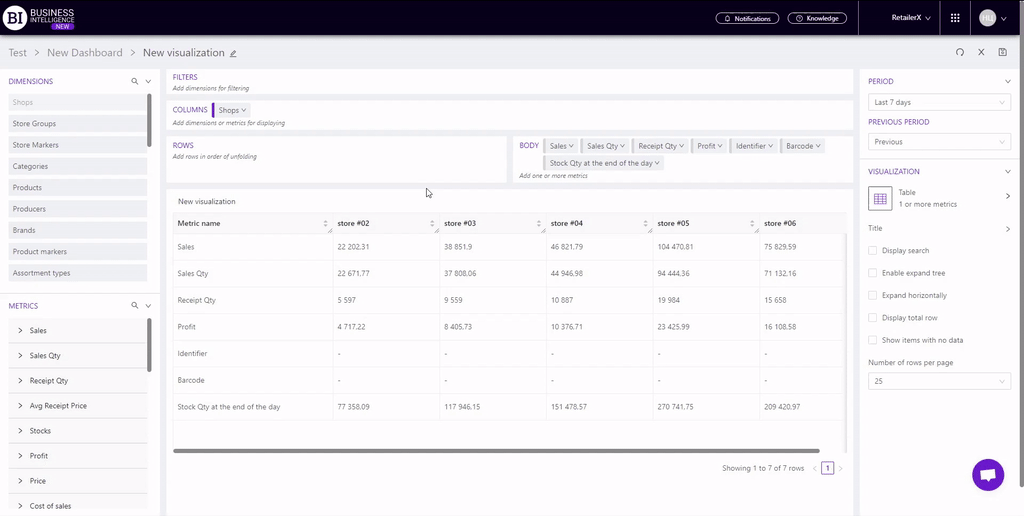This screenshot has width=1024, height=517.
Task: Open the chat support bubble
Action: (x=987, y=475)
